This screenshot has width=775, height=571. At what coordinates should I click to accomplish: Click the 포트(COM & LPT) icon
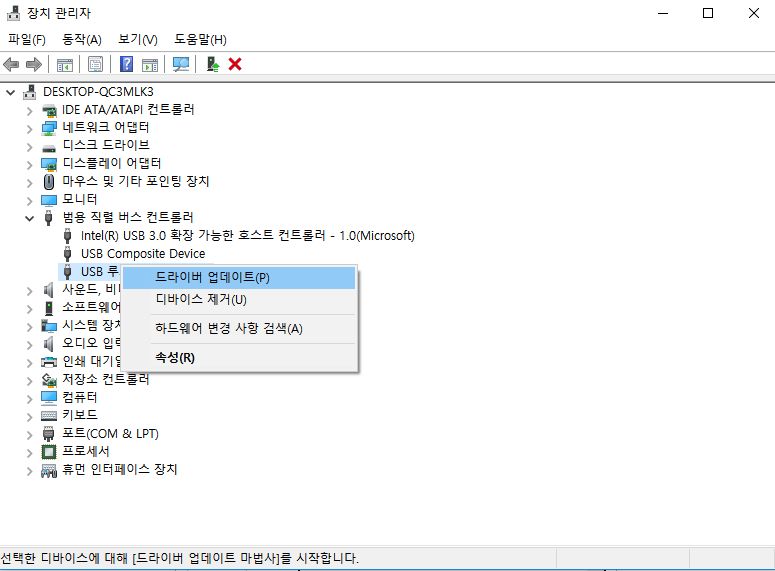(x=48, y=434)
